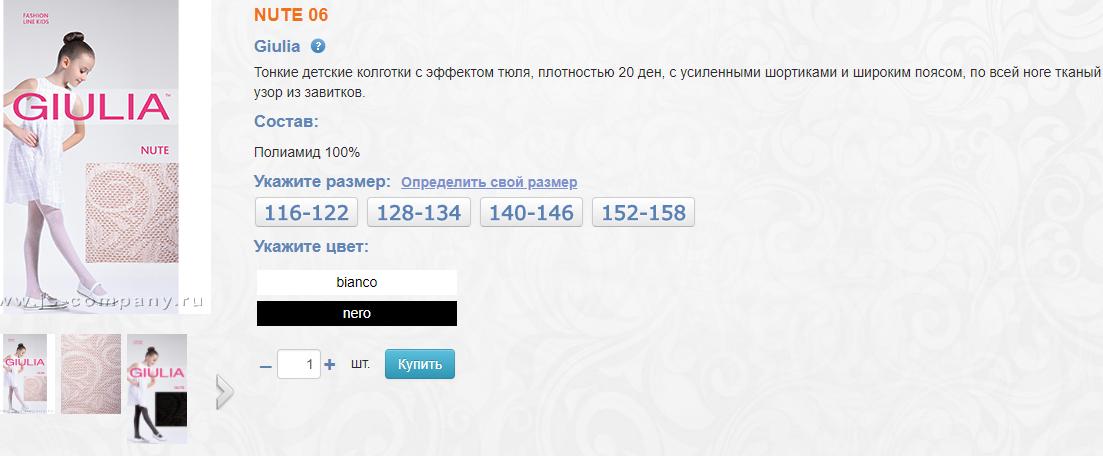Click the Укажите размер: label
The width and height of the screenshot is (1103, 456).
coord(322,182)
